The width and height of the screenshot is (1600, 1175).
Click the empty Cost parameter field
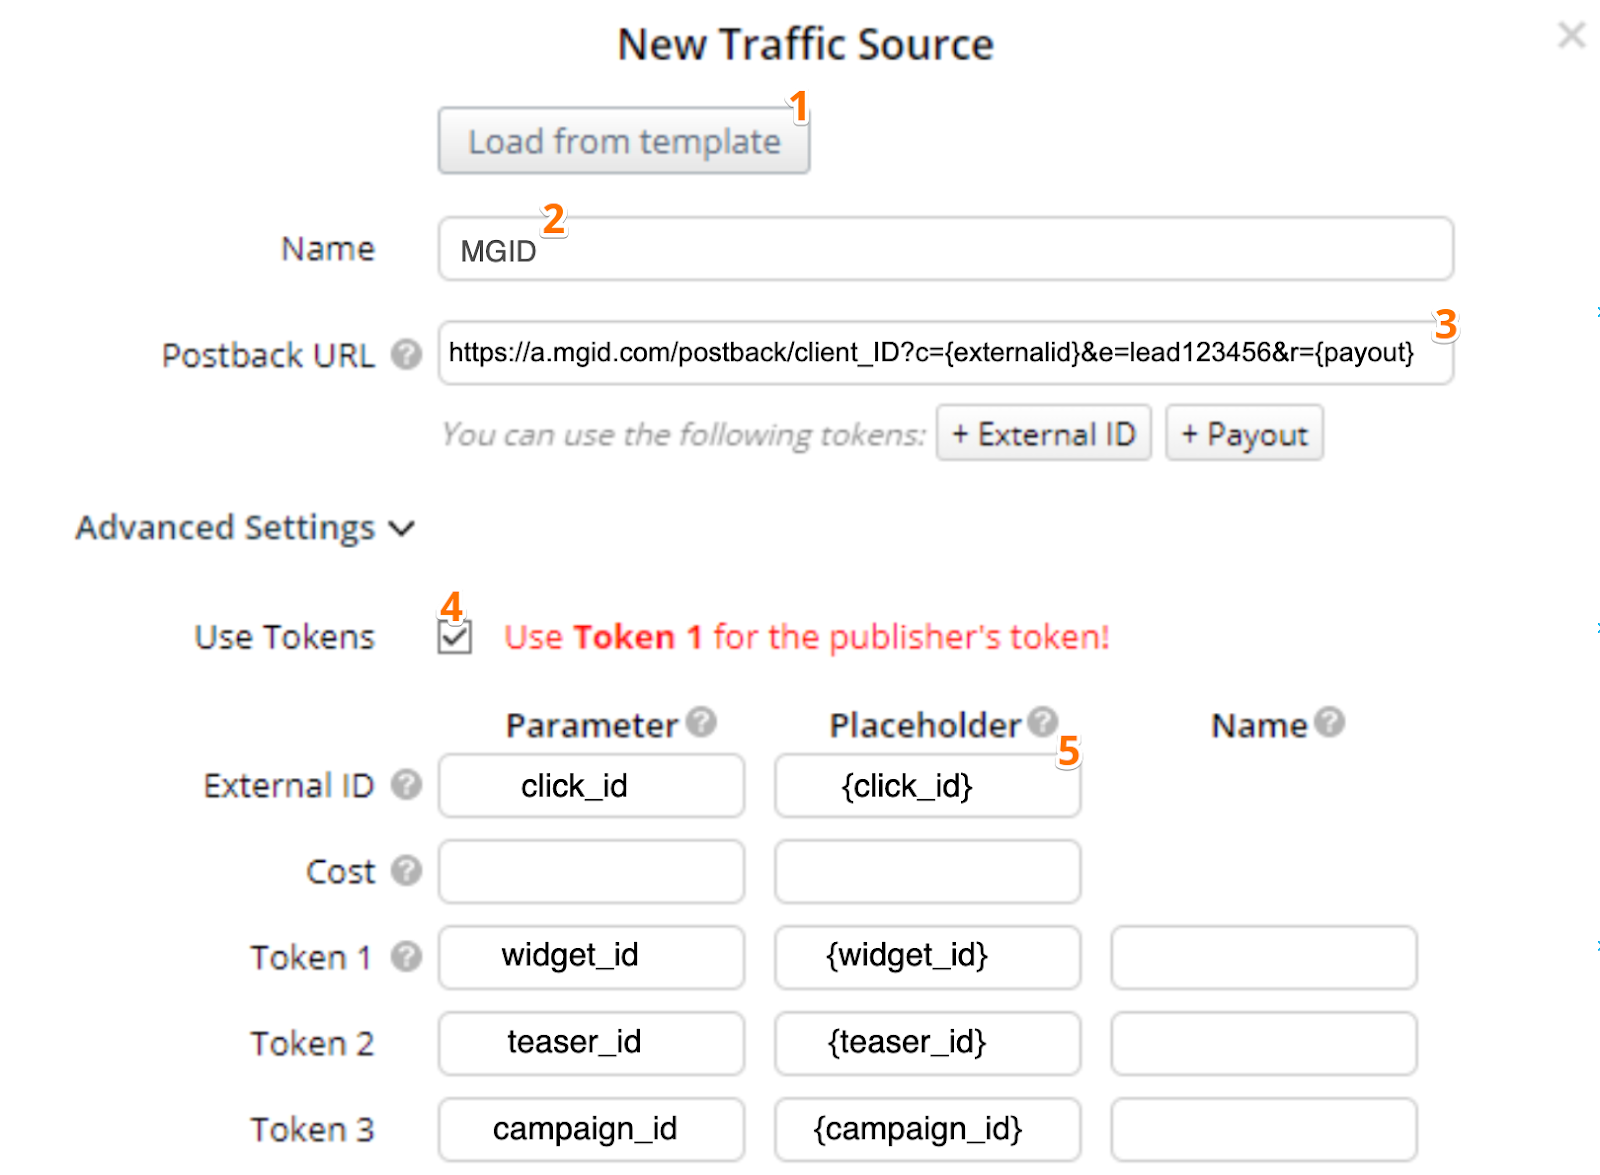[x=591, y=871]
